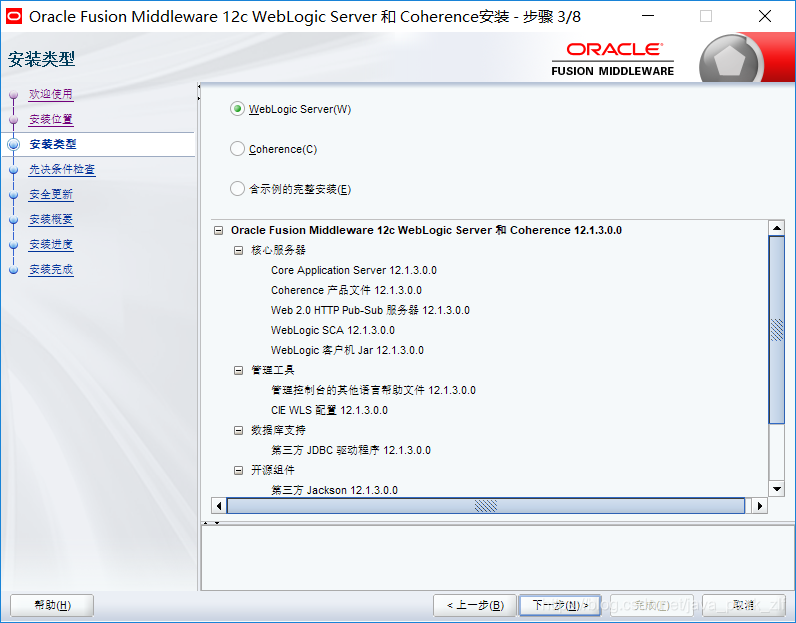Click the 安全更新 step bullet icon
Viewport: 796px width, 623px height.
(14, 194)
